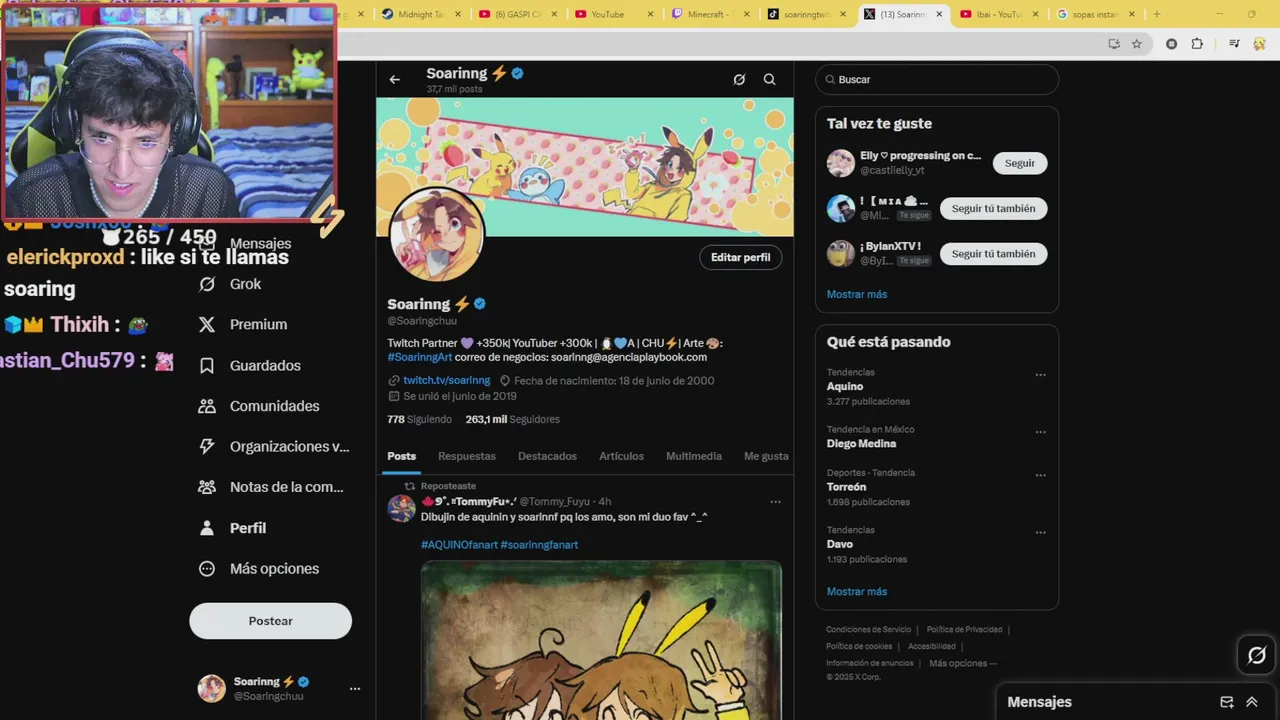Viewport: 1280px width, 720px height.
Task: Open options for the Aquino trend
Action: coord(1040,375)
